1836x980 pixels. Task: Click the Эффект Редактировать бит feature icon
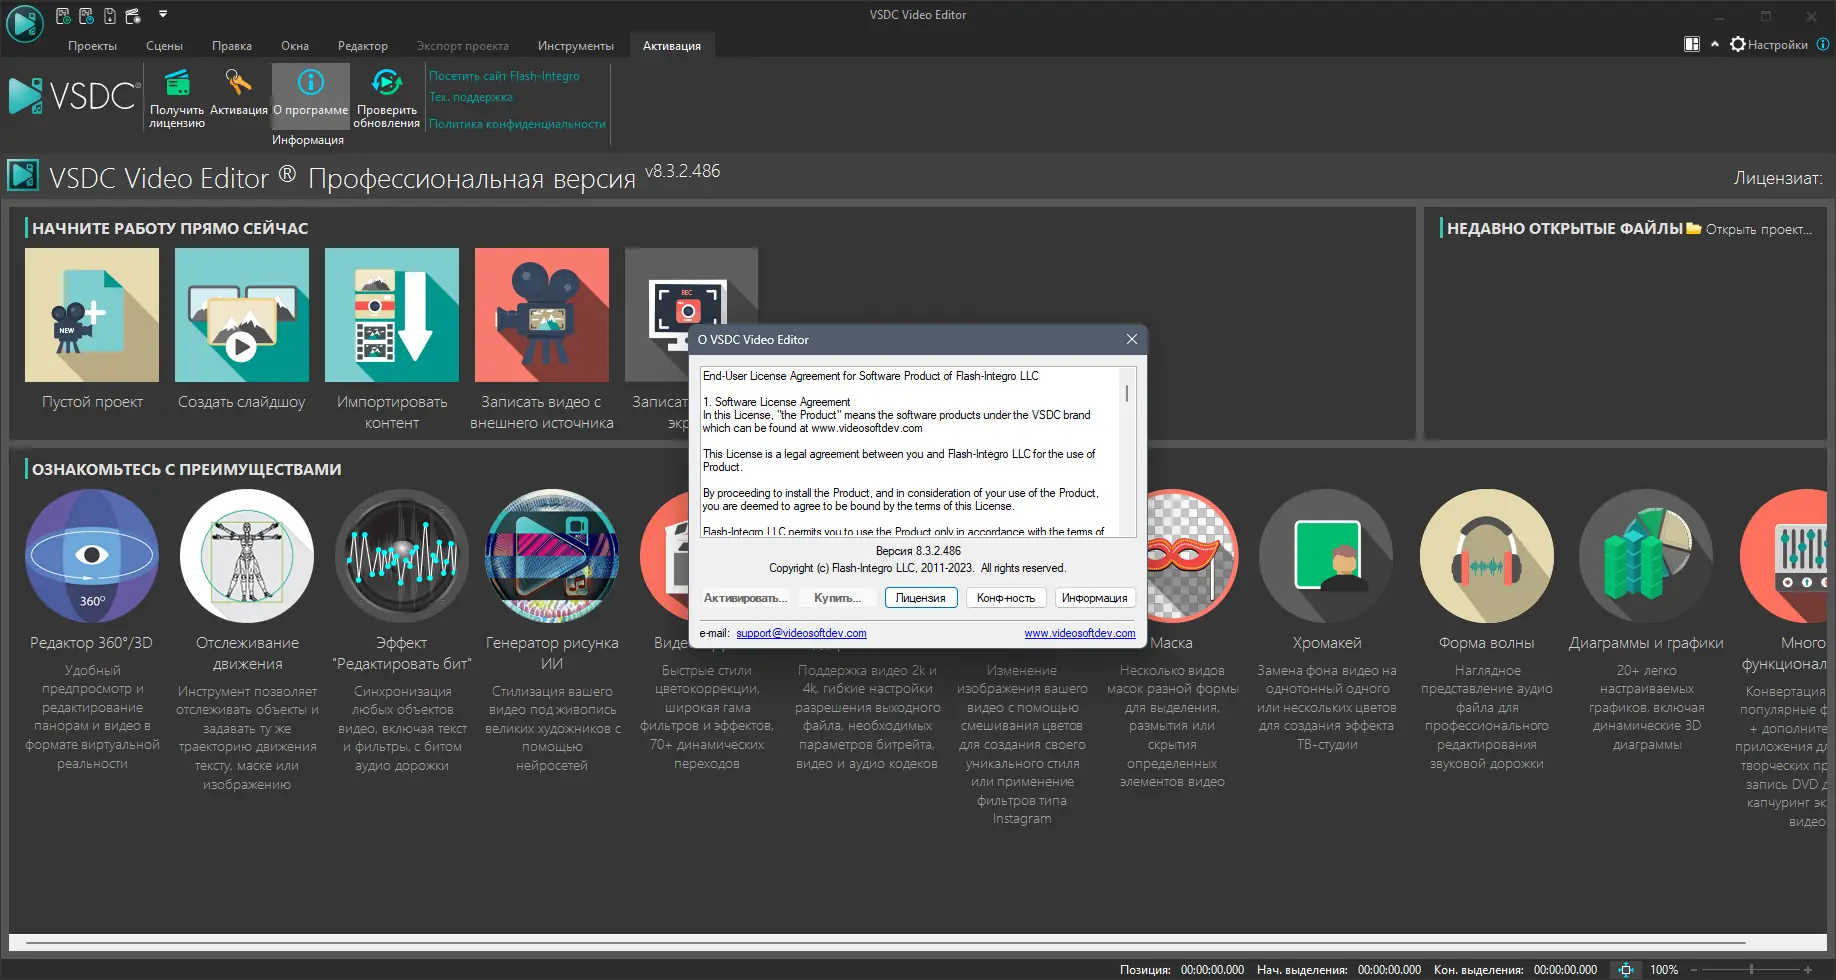(x=402, y=556)
